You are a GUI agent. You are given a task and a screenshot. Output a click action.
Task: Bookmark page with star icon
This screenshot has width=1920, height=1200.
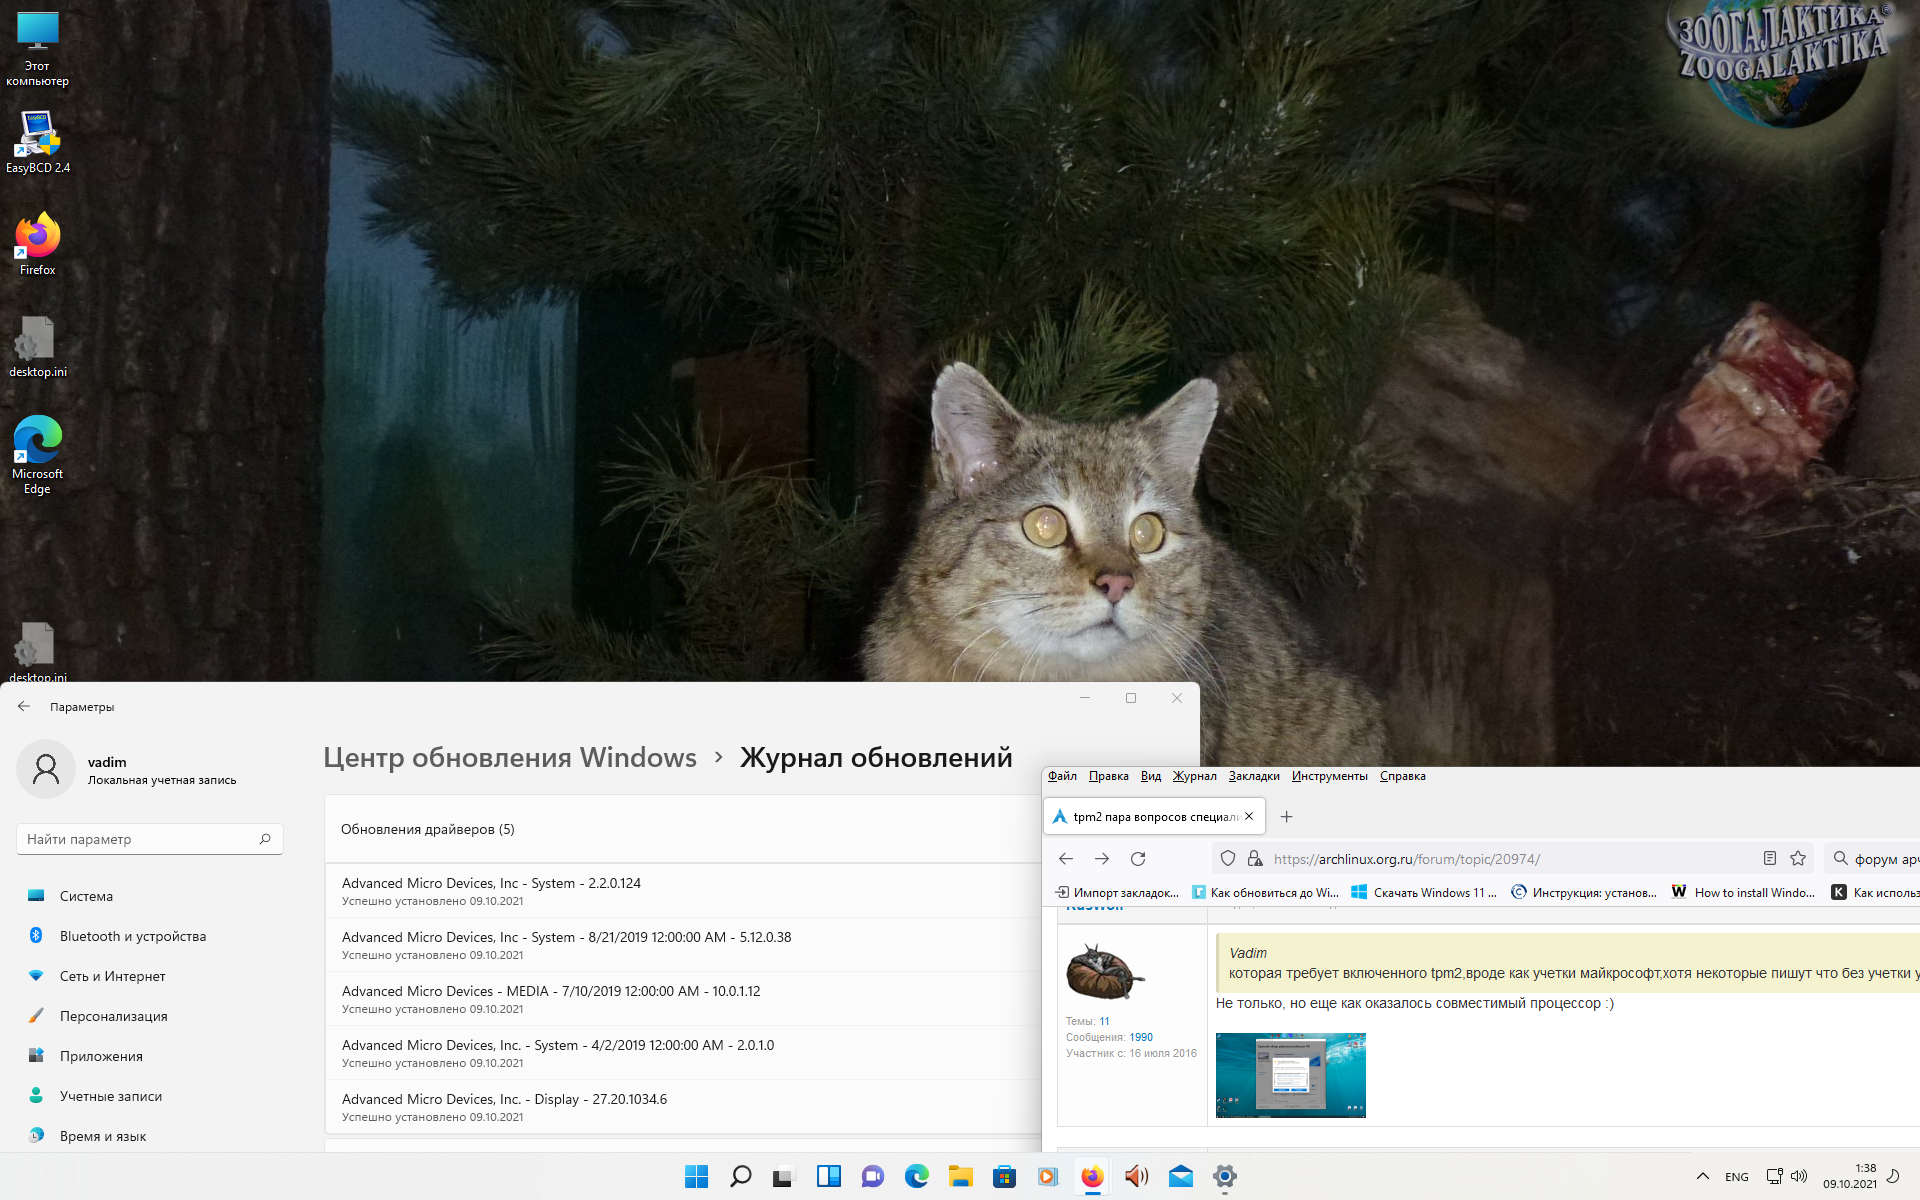click(1798, 859)
